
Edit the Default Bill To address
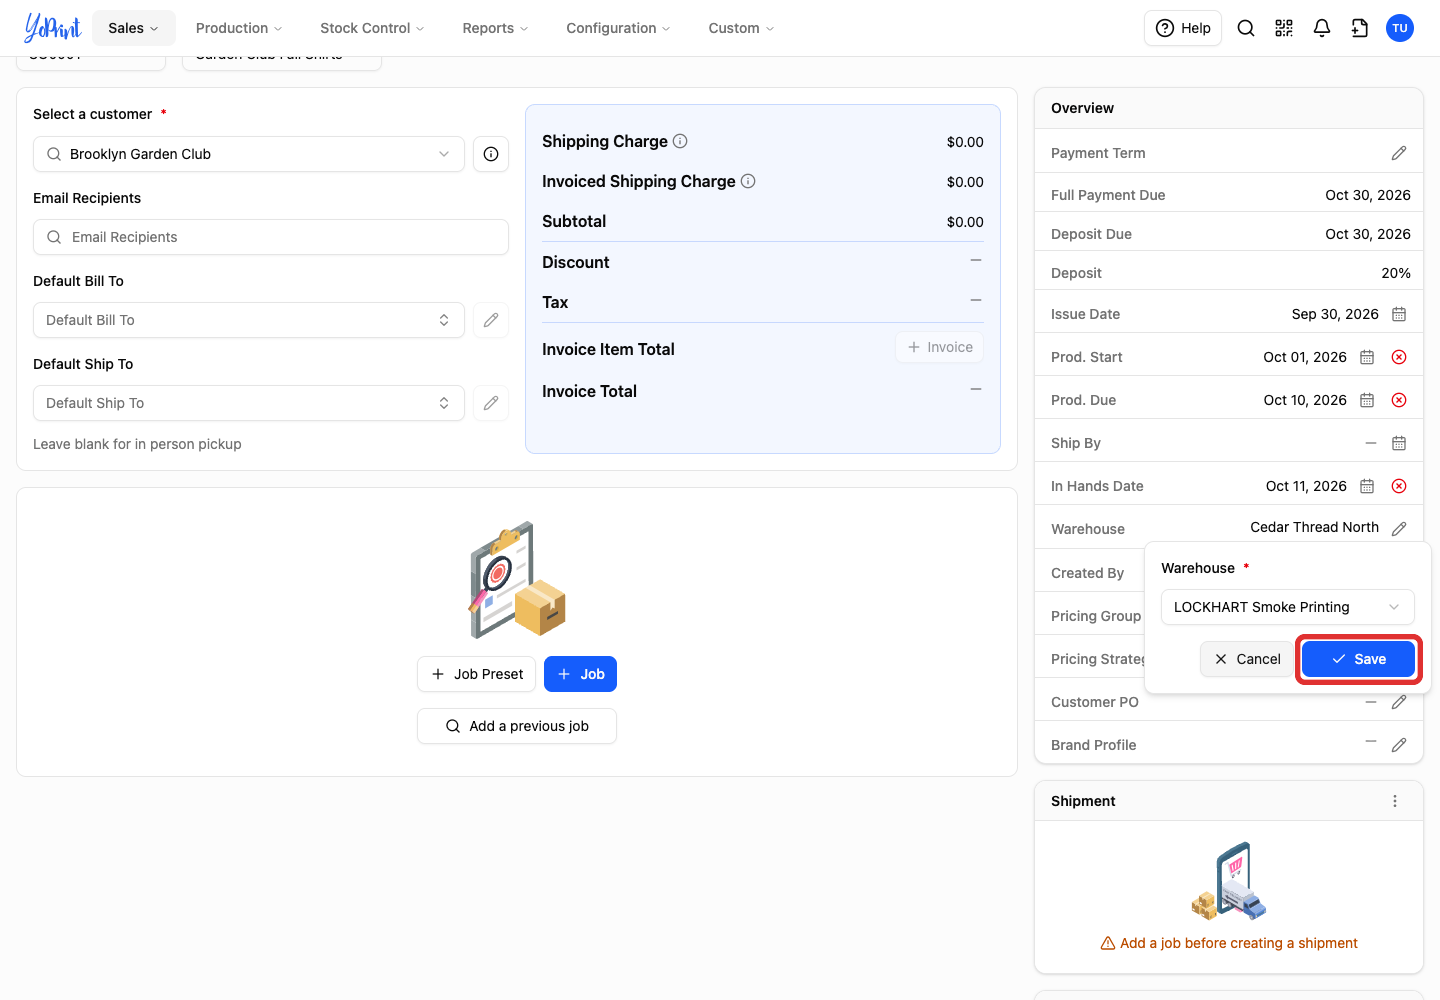[x=491, y=320]
